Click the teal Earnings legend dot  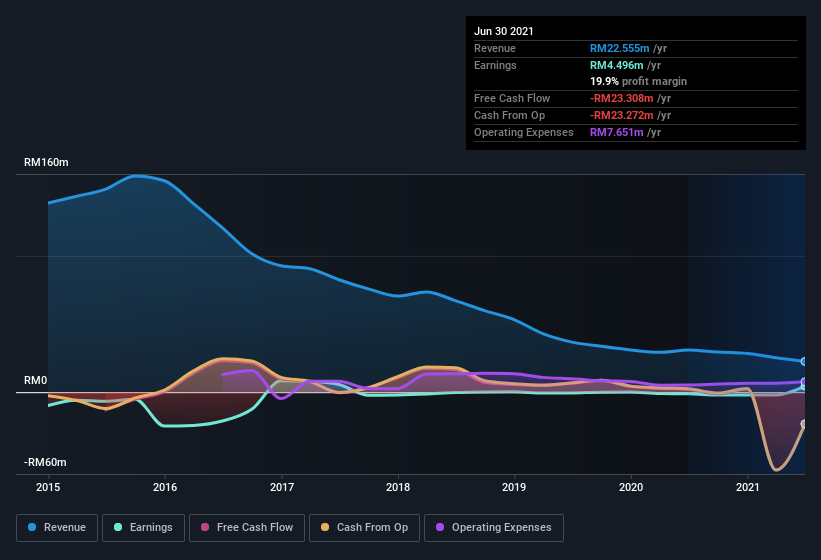pos(118,527)
